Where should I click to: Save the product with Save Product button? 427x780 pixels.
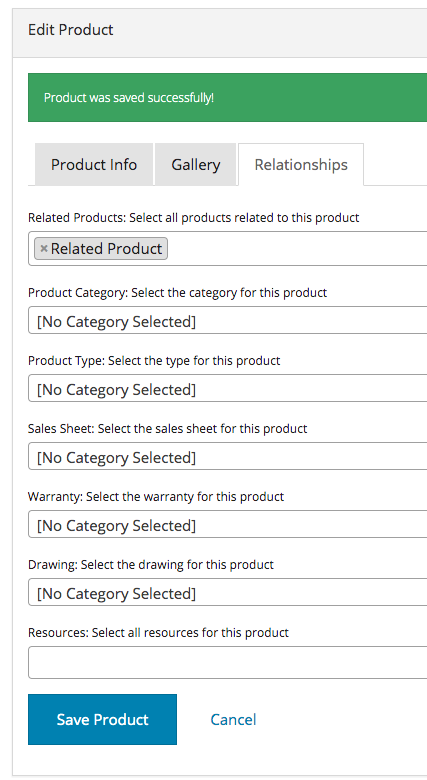tap(103, 719)
